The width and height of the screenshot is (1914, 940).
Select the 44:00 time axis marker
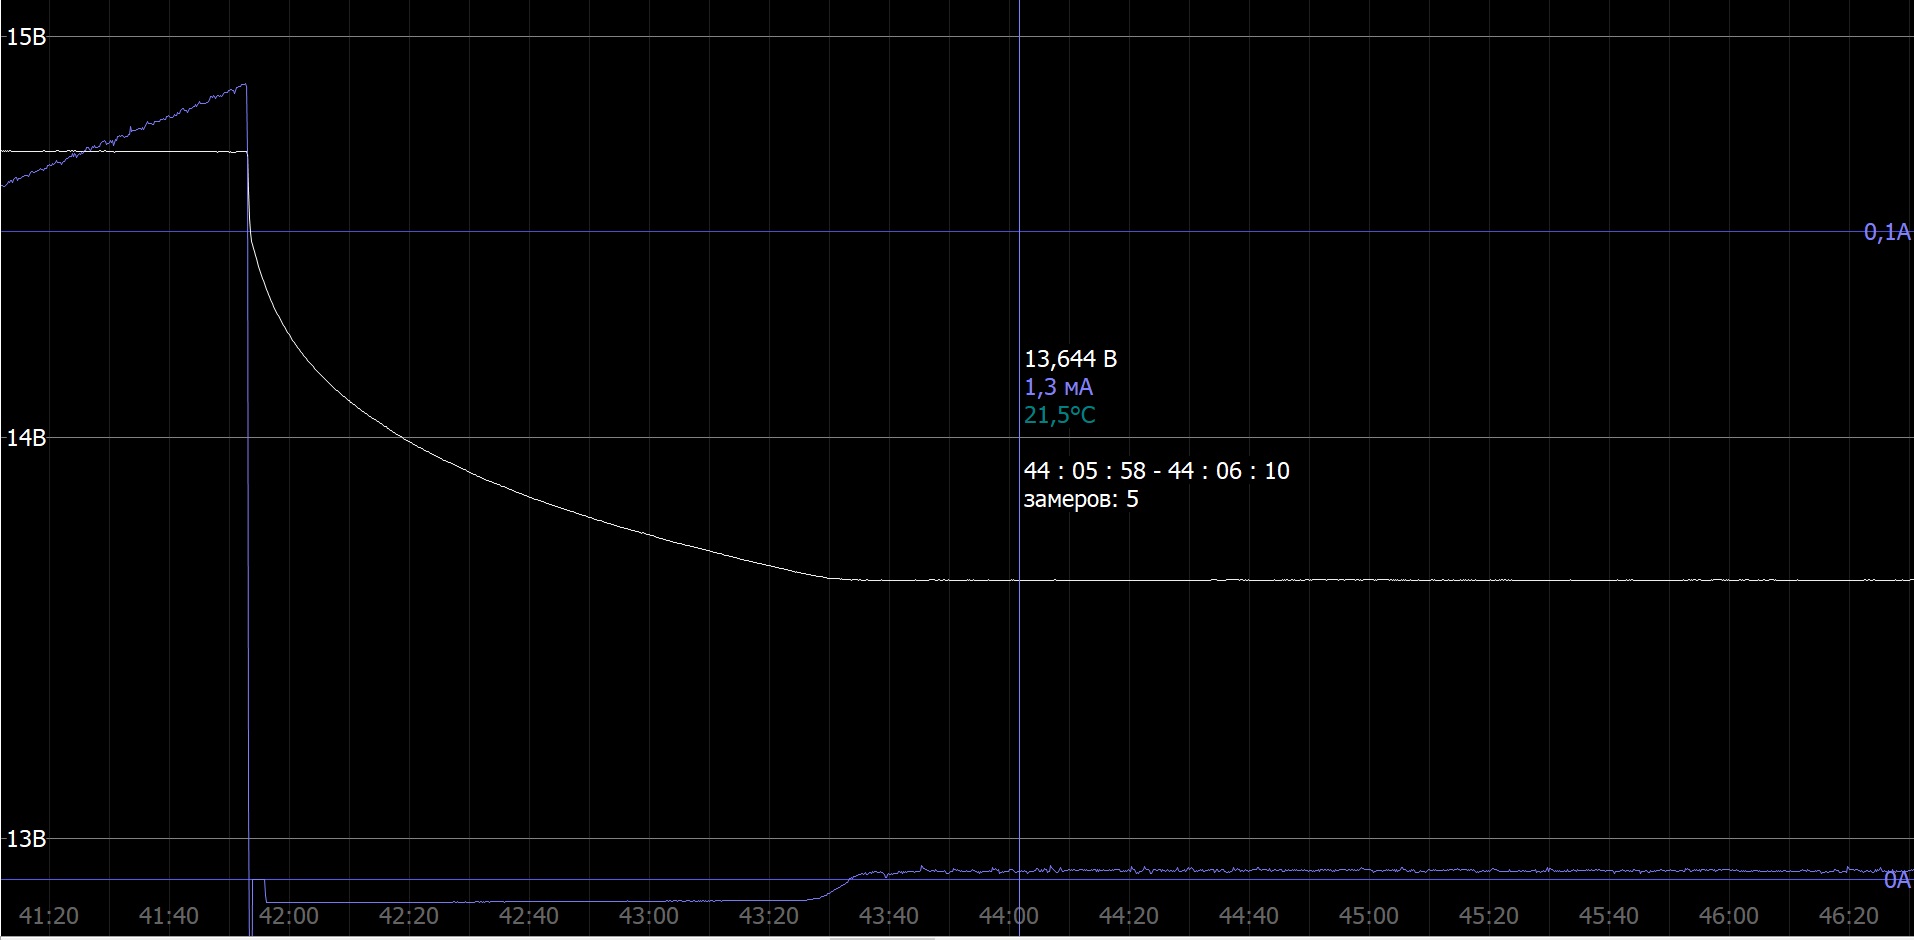[x=1008, y=915]
